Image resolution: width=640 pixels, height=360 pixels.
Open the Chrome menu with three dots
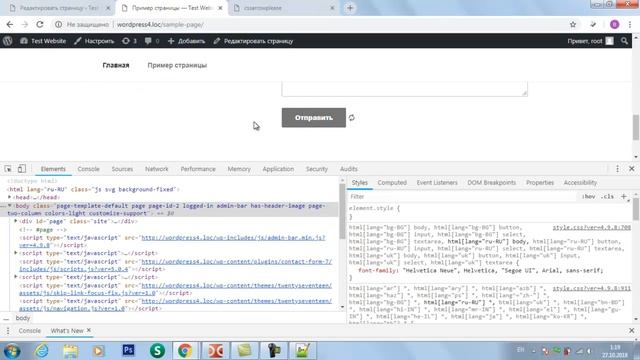coord(630,24)
